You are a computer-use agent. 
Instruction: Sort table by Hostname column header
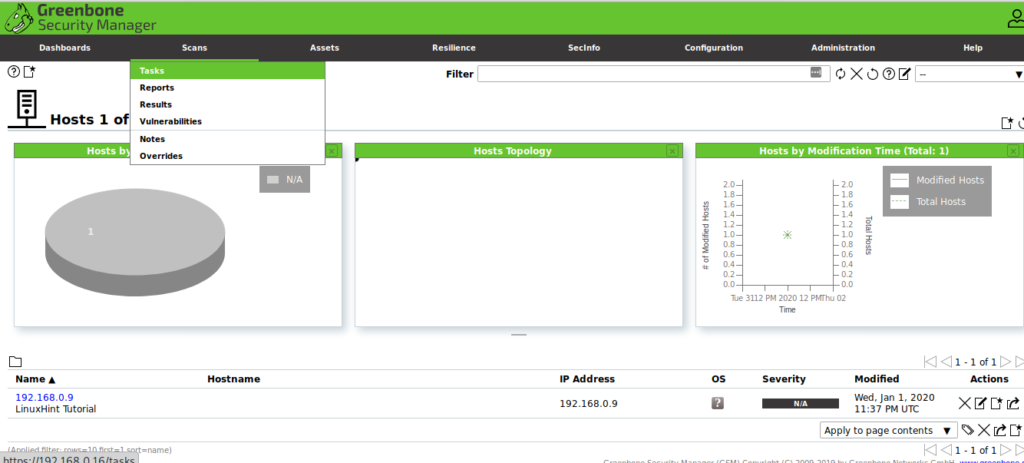point(234,379)
